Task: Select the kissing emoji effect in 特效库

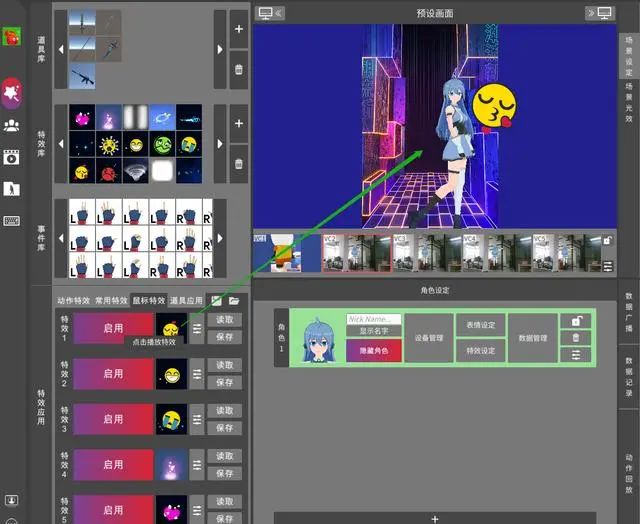Action: coord(82,171)
